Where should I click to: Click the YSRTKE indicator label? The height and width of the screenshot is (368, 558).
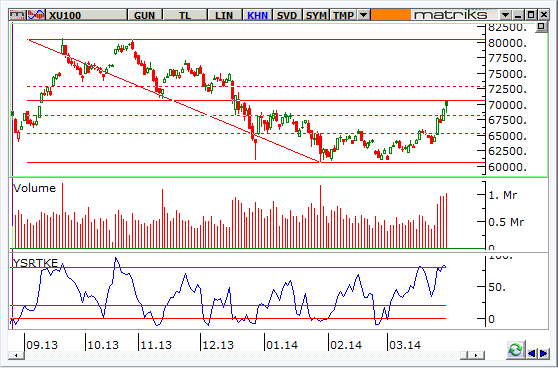[x=35, y=263]
